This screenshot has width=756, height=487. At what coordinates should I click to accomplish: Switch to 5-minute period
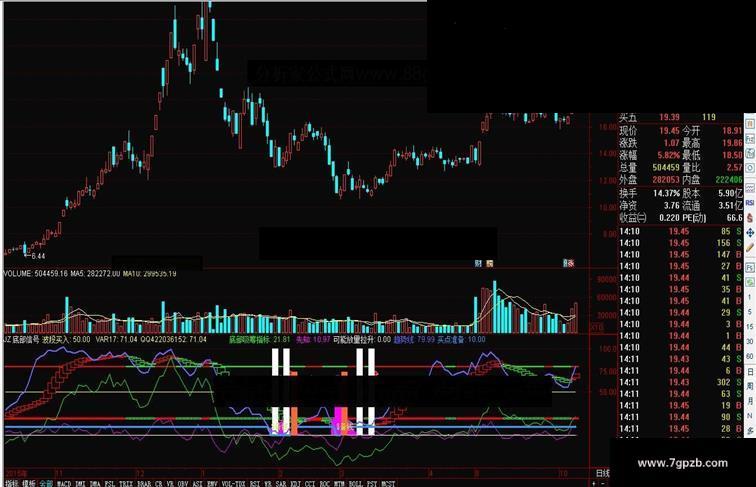click(x=750, y=312)
